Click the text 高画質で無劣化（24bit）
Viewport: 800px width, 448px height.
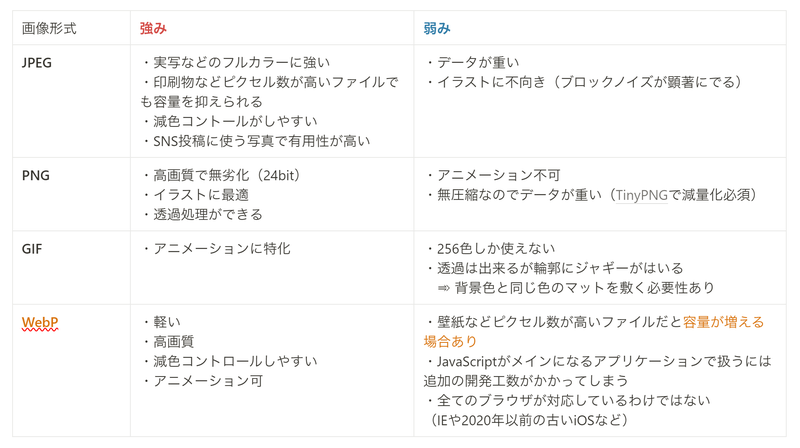(226, 175)
